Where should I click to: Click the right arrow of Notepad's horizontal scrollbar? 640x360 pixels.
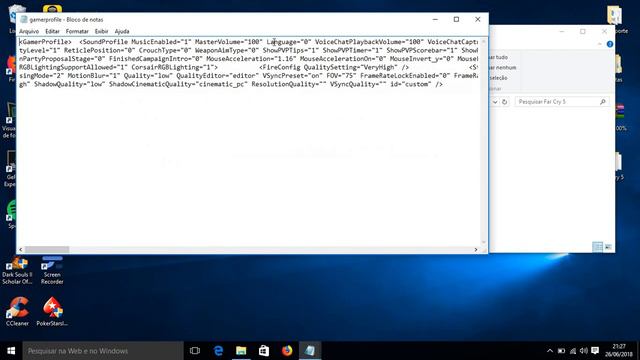pyautogui.click(x=476, y=249)
